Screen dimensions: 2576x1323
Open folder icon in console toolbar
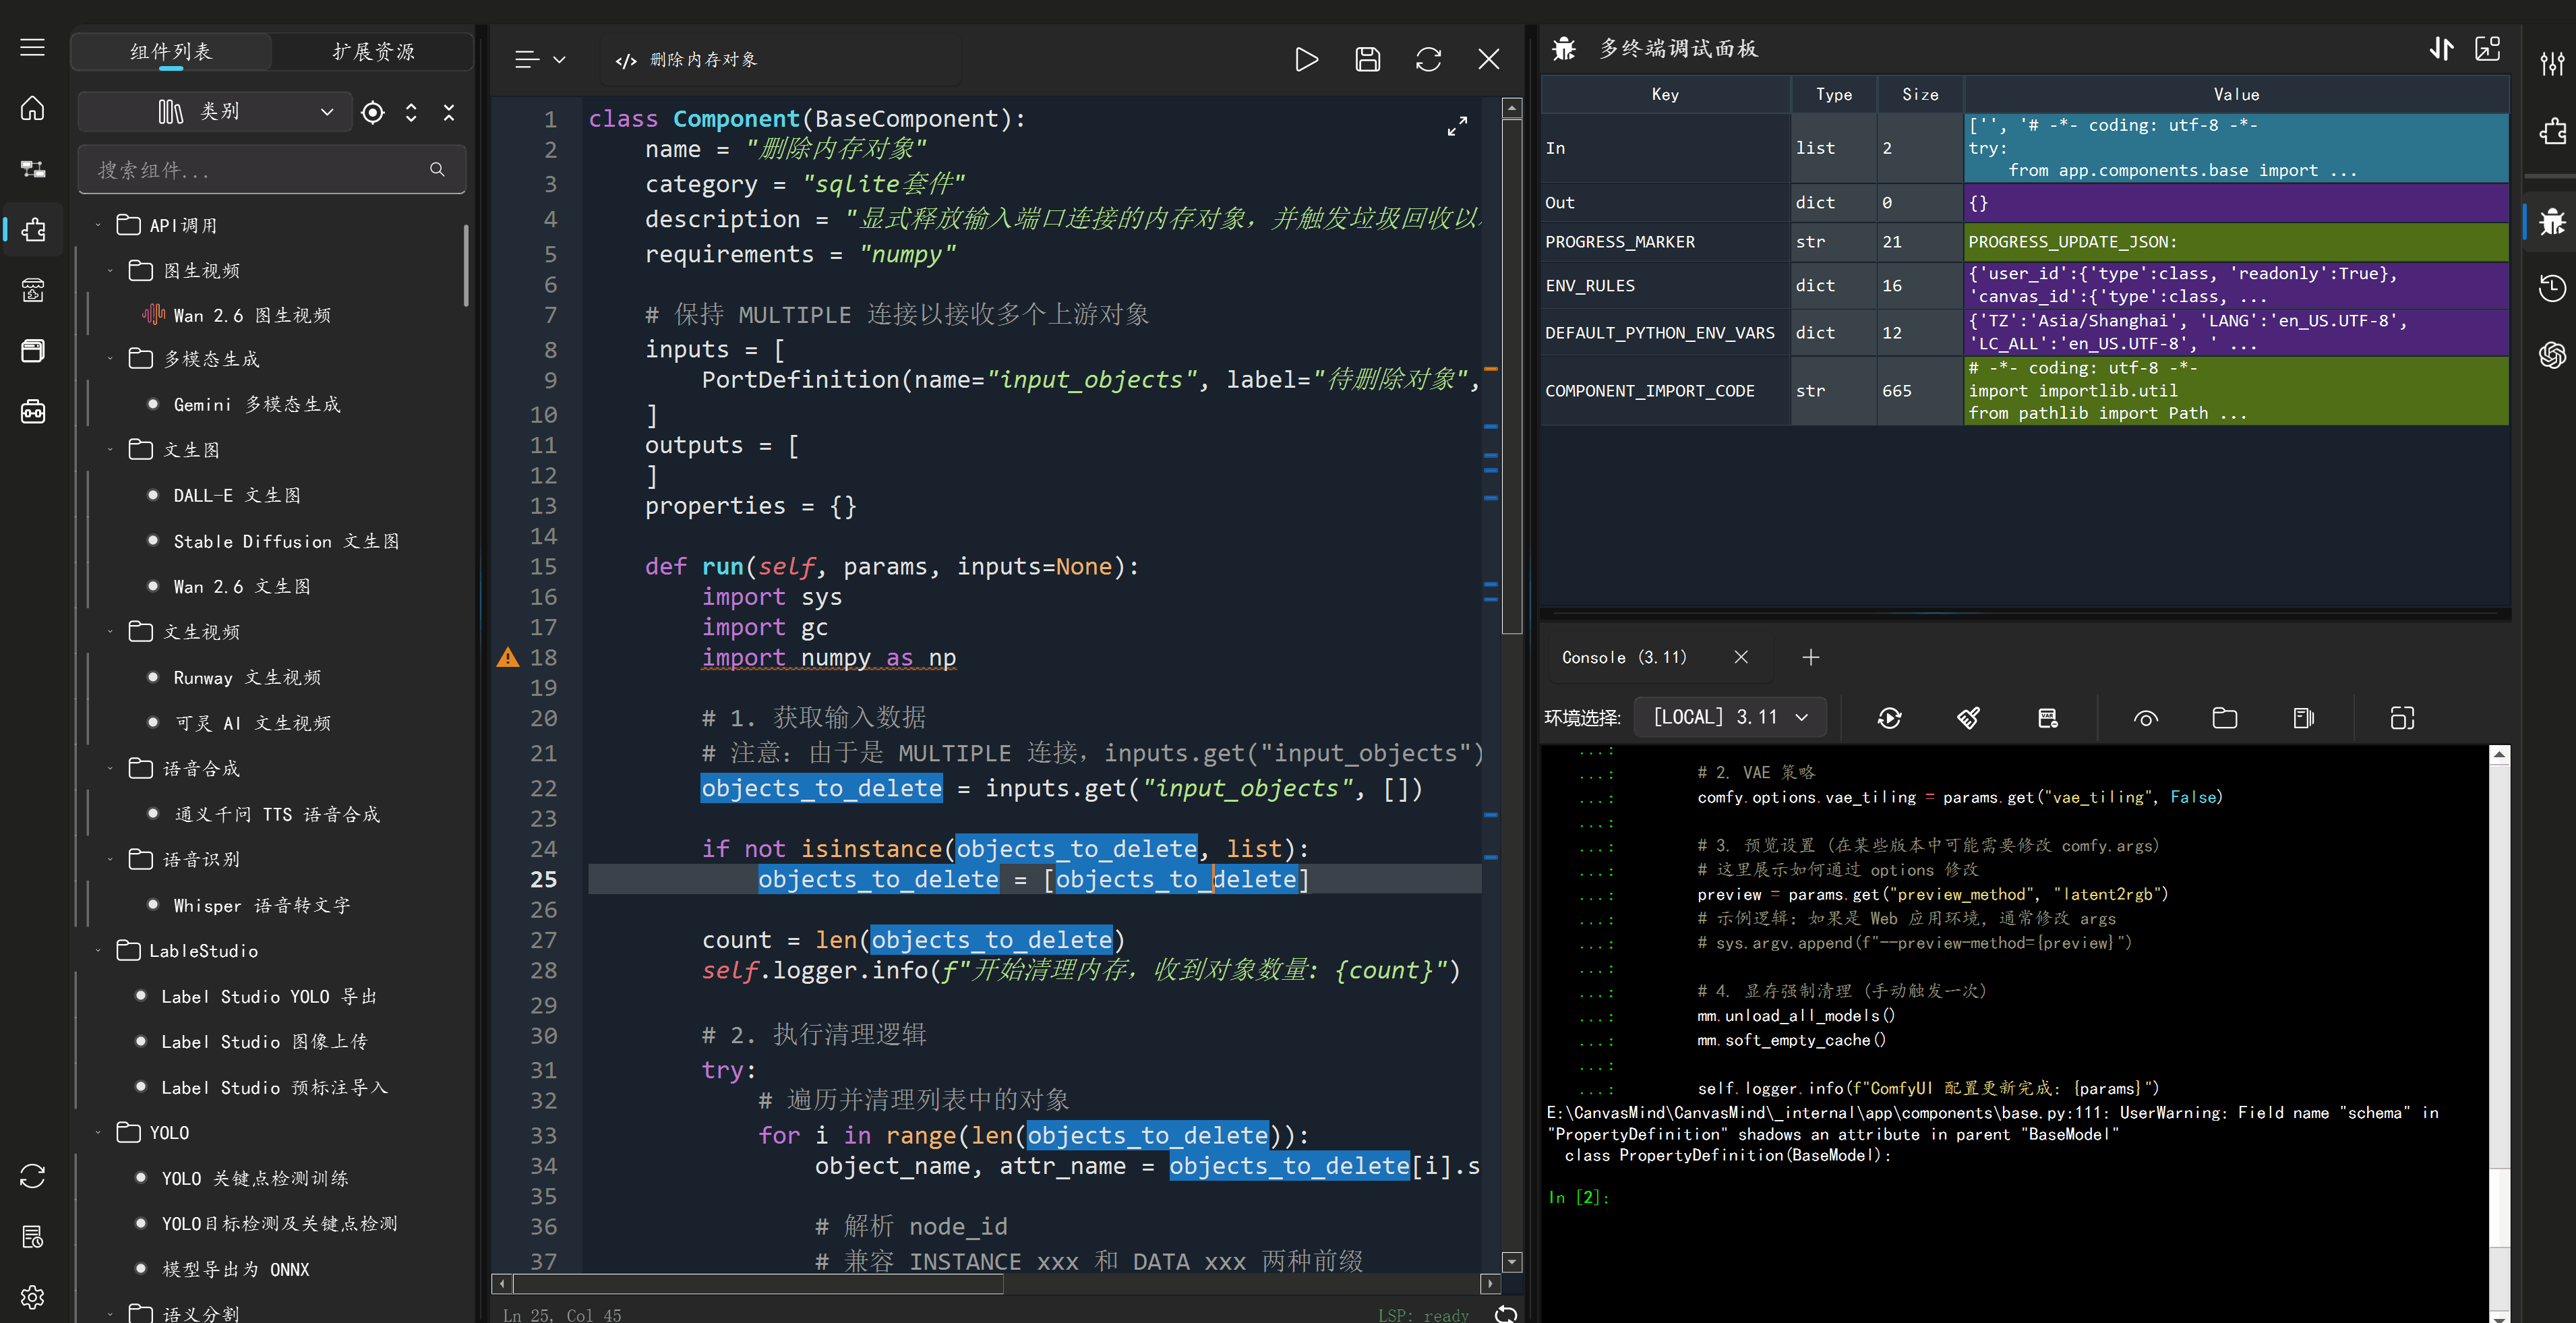coord(2224,718)
